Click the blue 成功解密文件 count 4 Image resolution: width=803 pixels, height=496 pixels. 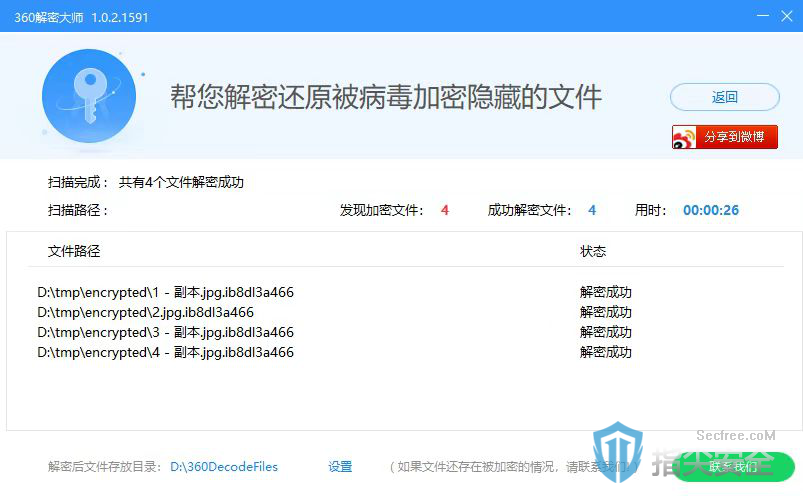[x=592, y=210]
